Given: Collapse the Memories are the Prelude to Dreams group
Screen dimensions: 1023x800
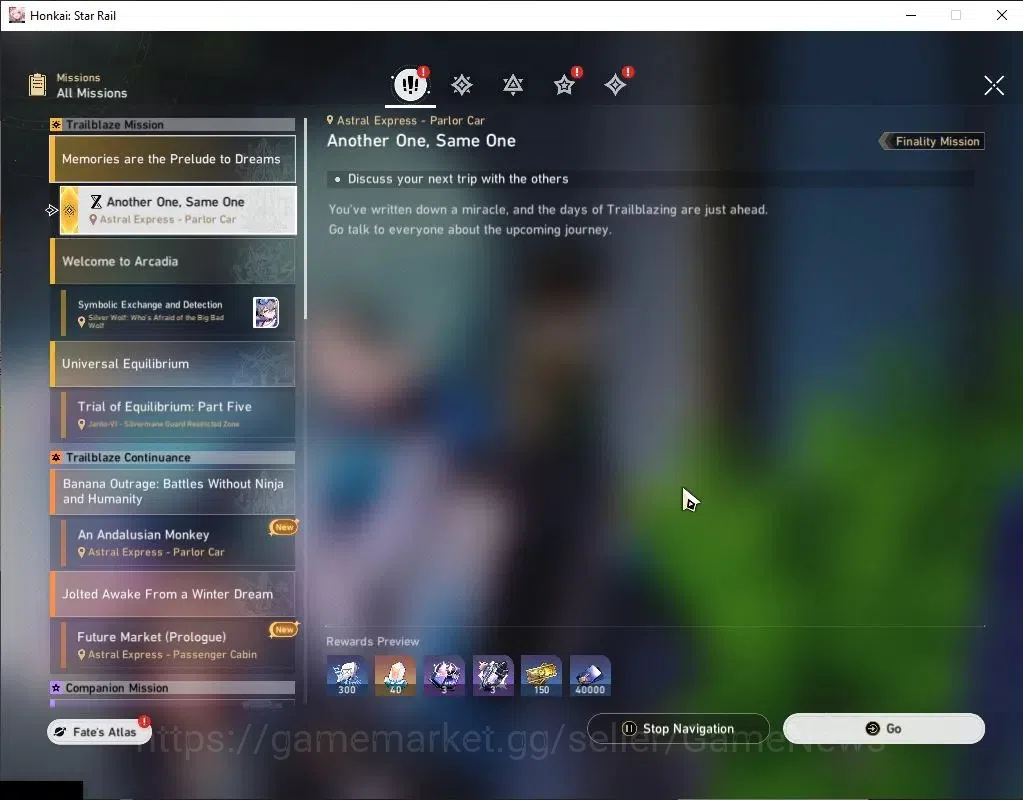Looking at the screenshot, I should pos(173,159).
